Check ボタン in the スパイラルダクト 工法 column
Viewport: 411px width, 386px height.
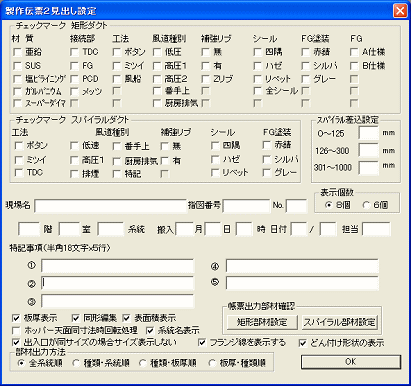pyautogui.click(x=19, y=146)
